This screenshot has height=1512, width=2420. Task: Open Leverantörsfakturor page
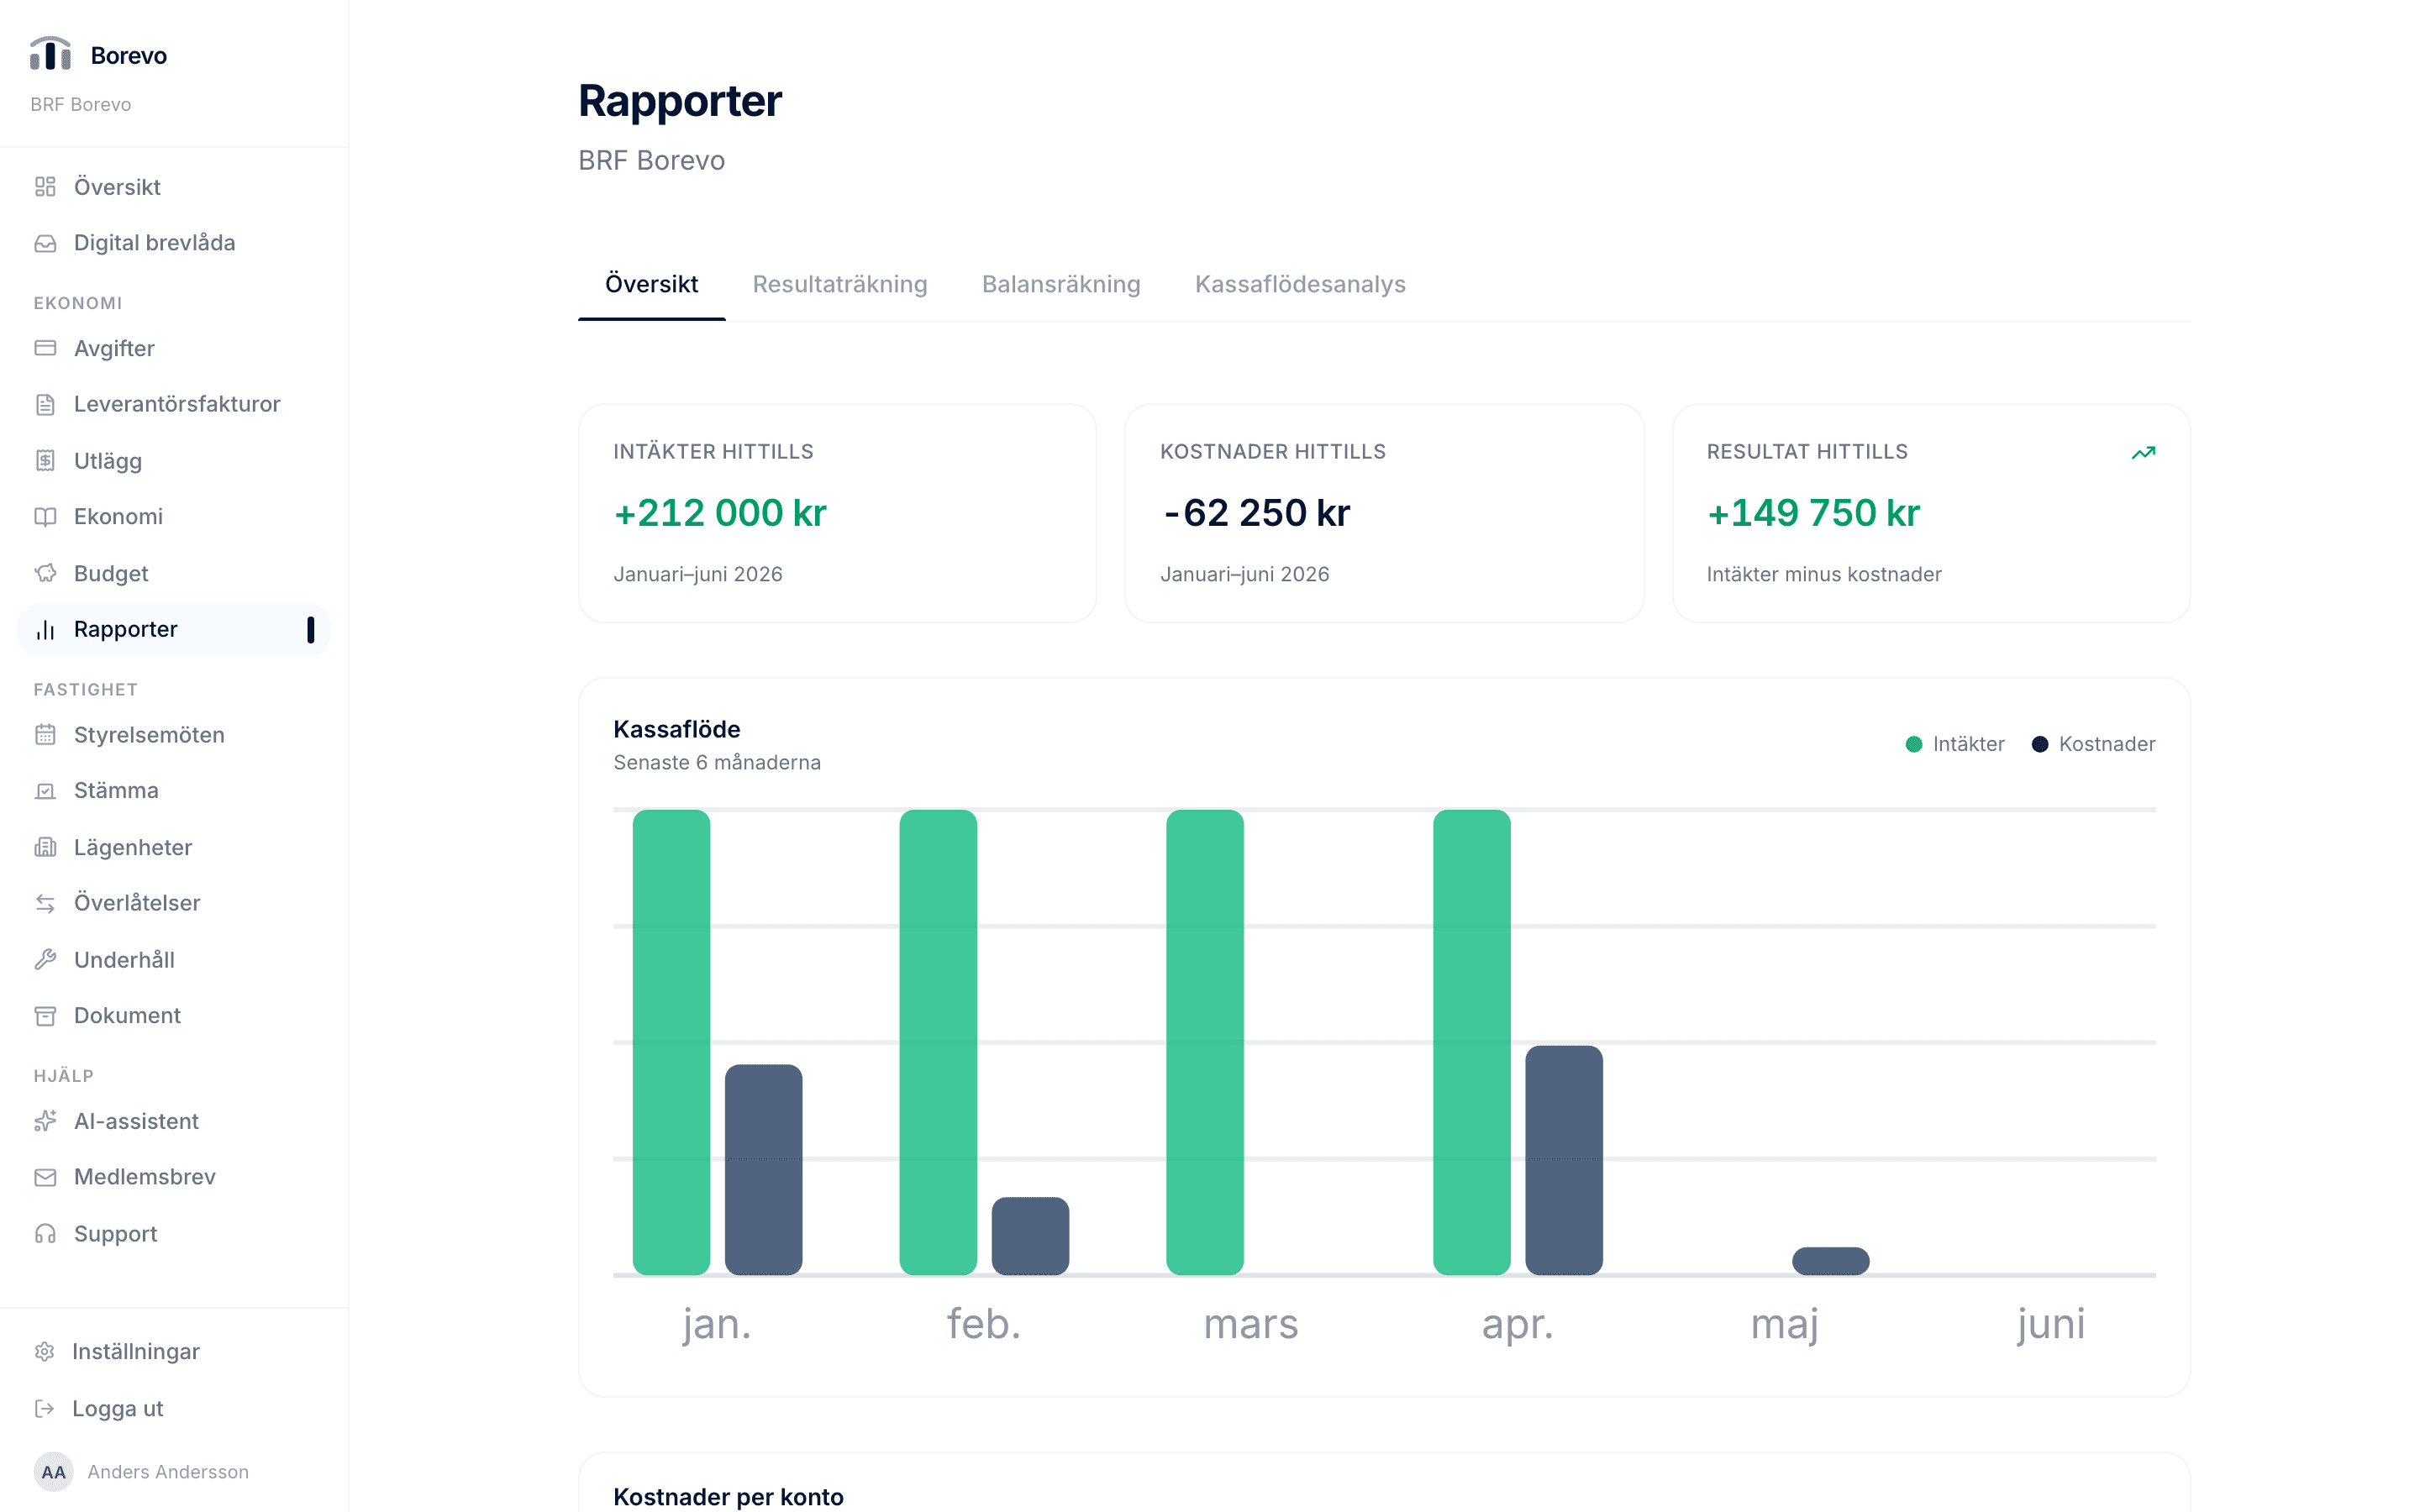click(173, 404)
